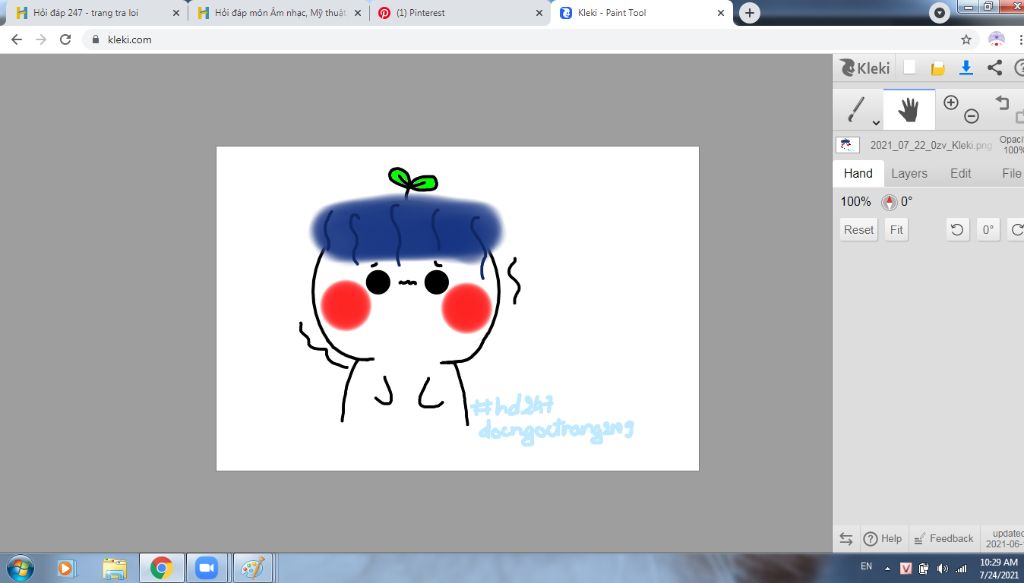Open Paint from the taskbar
Image resolution: width=1024 pixels, height=583 pixels.
(253, 568)
